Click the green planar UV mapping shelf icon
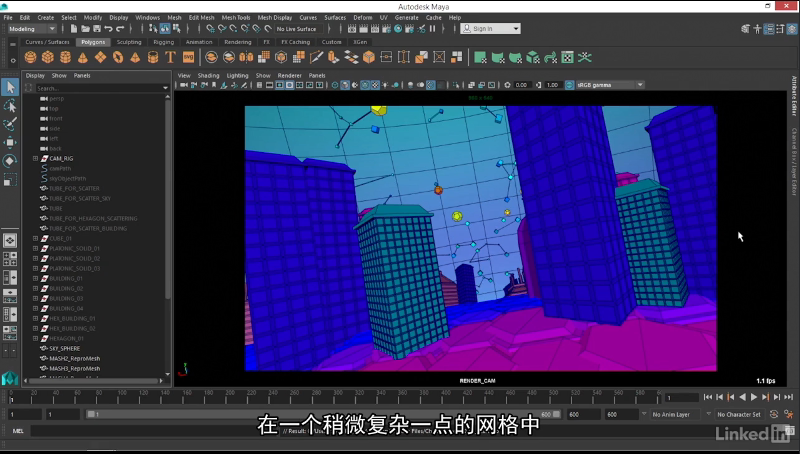 pyautogui.click(x=480, y=57)
